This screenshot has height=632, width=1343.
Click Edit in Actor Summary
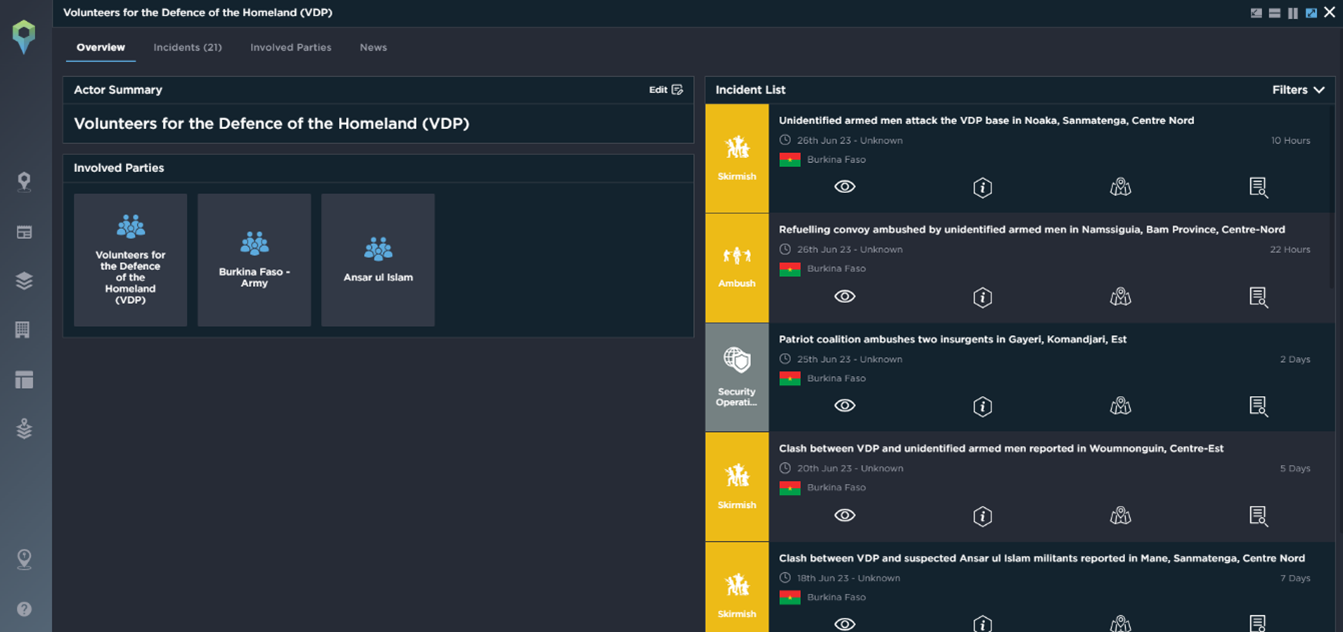coord(666,90)
